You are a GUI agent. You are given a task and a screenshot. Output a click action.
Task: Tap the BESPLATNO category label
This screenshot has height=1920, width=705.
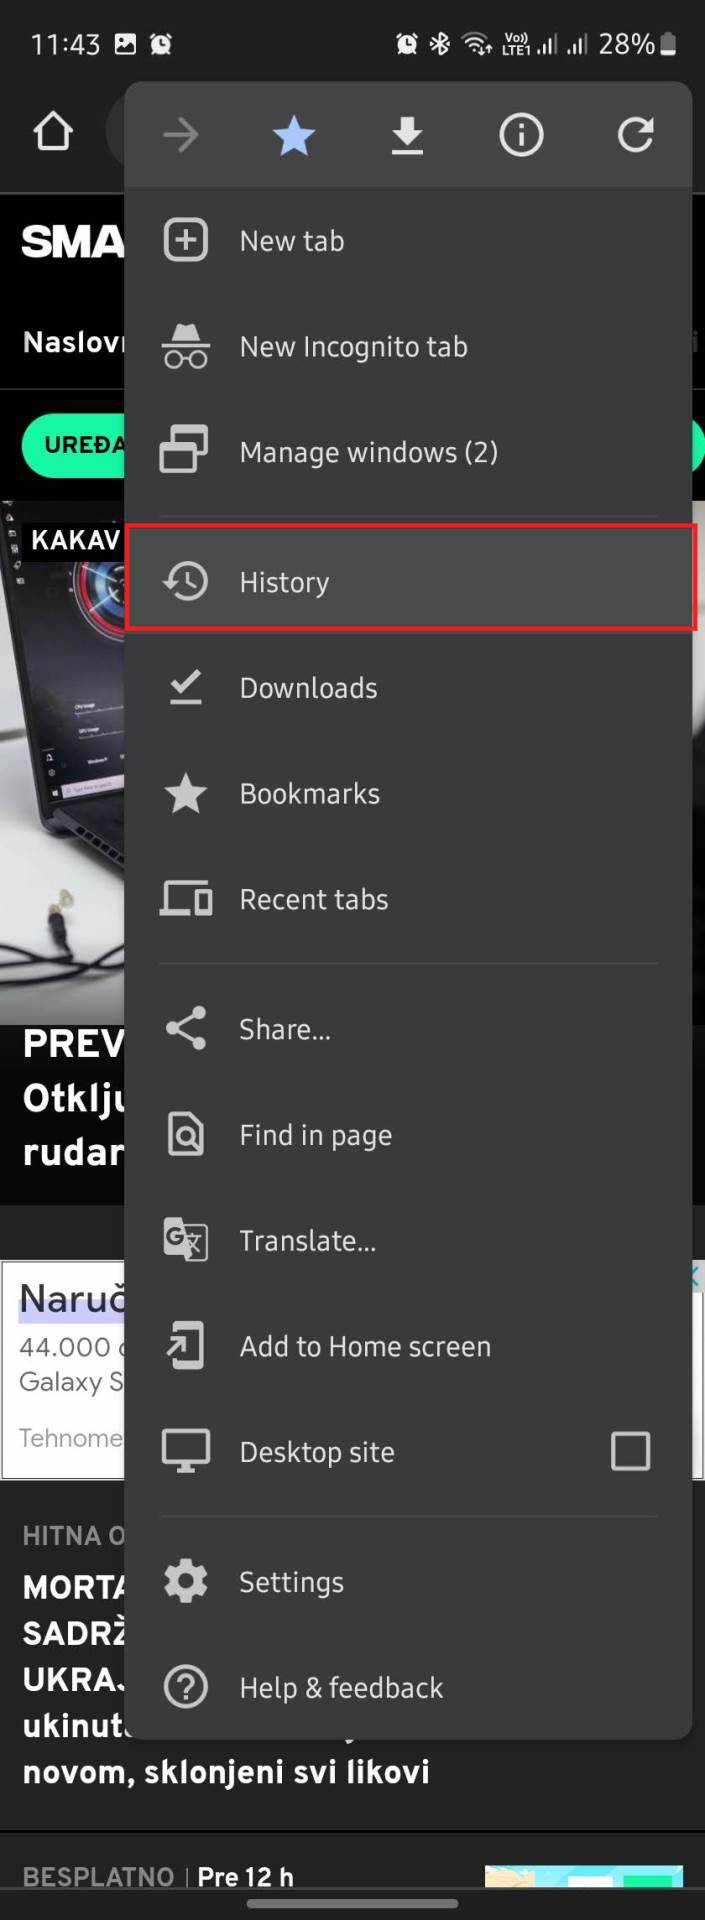click(98, 1876)
